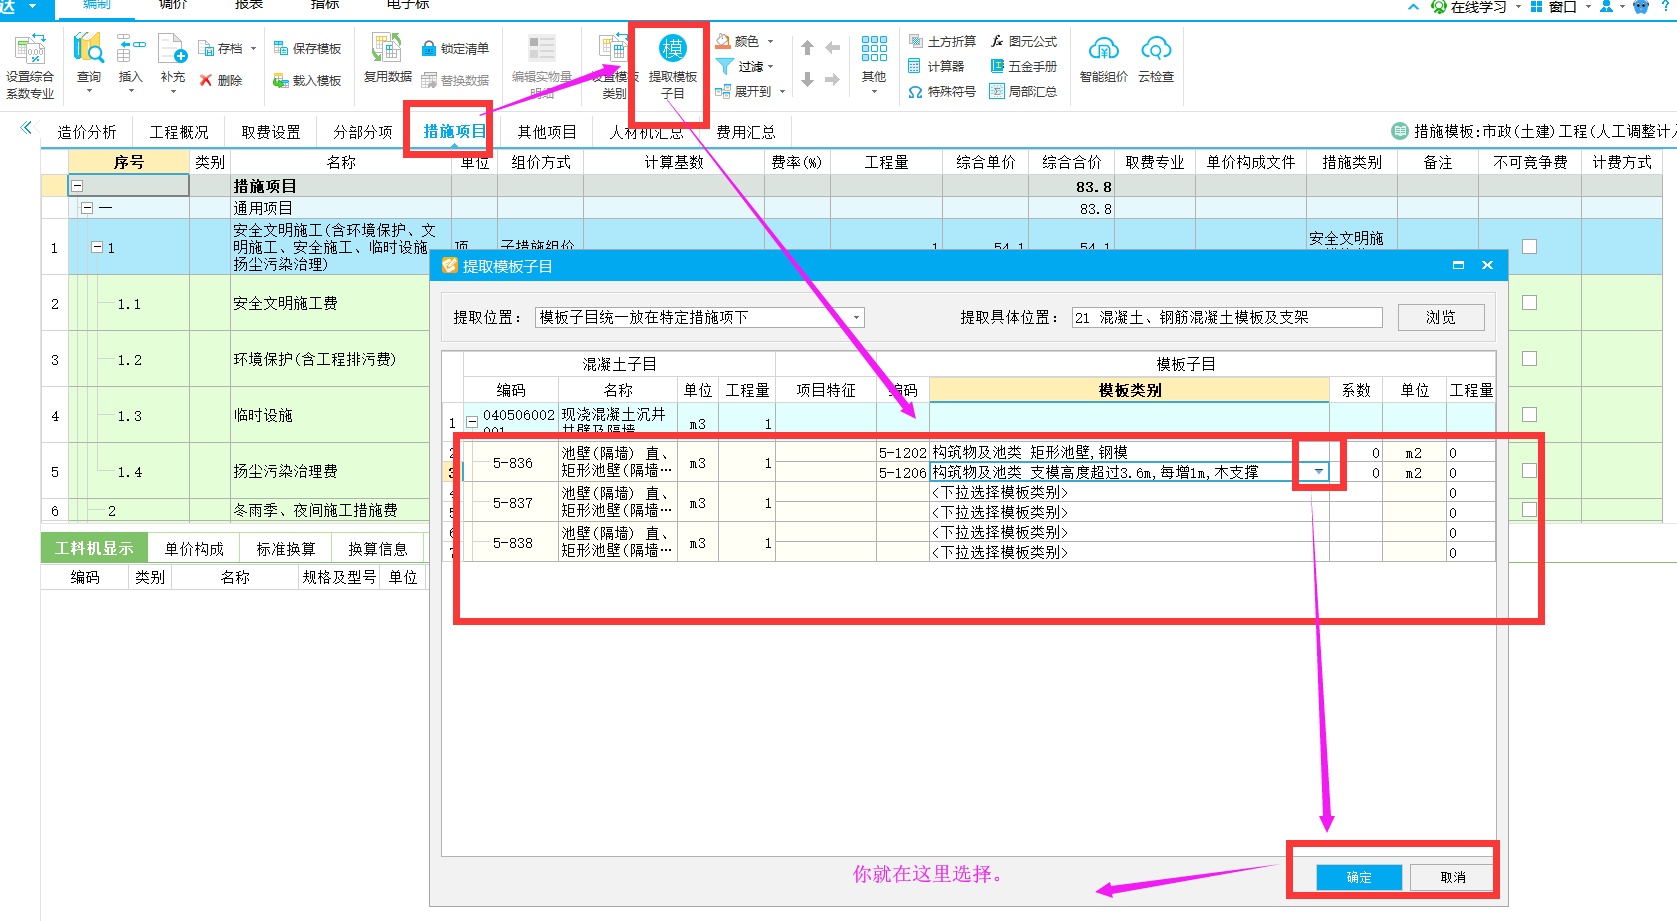Screen dimensions: 1677x921
Task: Collapse the 措施项目 root tree node
Action: click(77, 186)
